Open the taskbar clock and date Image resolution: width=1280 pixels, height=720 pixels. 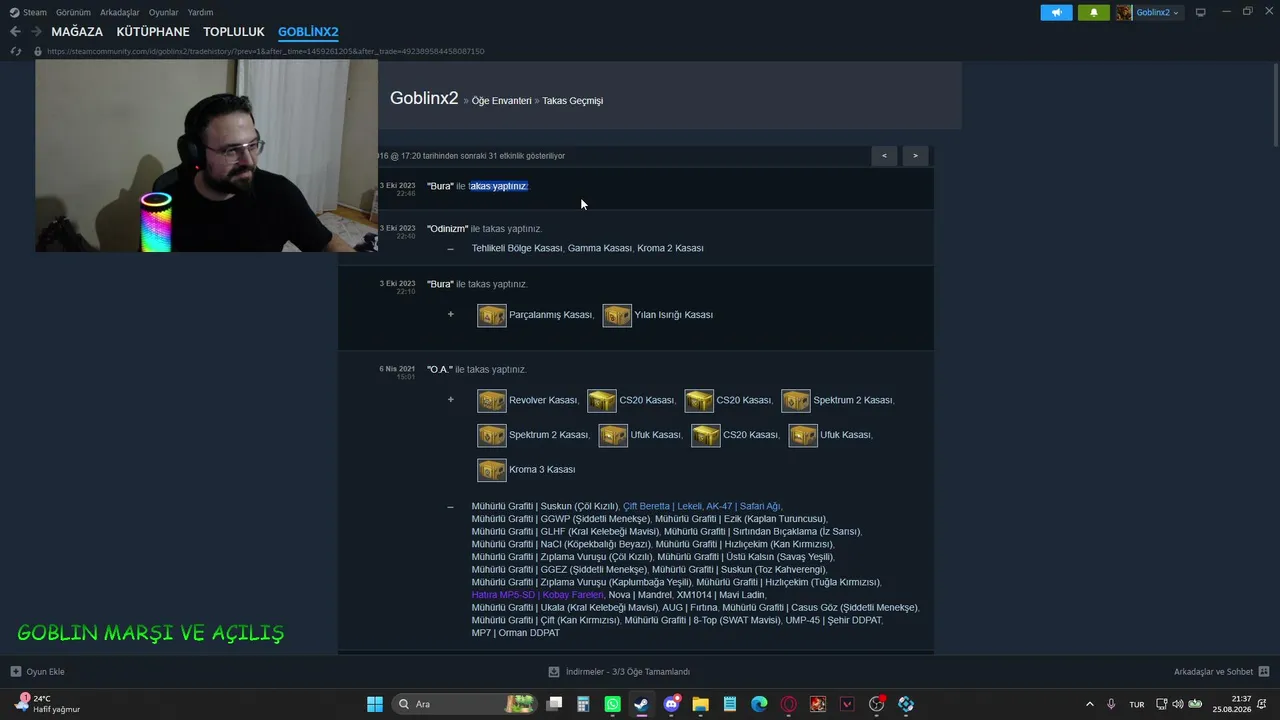click(x=1232, y=704)
